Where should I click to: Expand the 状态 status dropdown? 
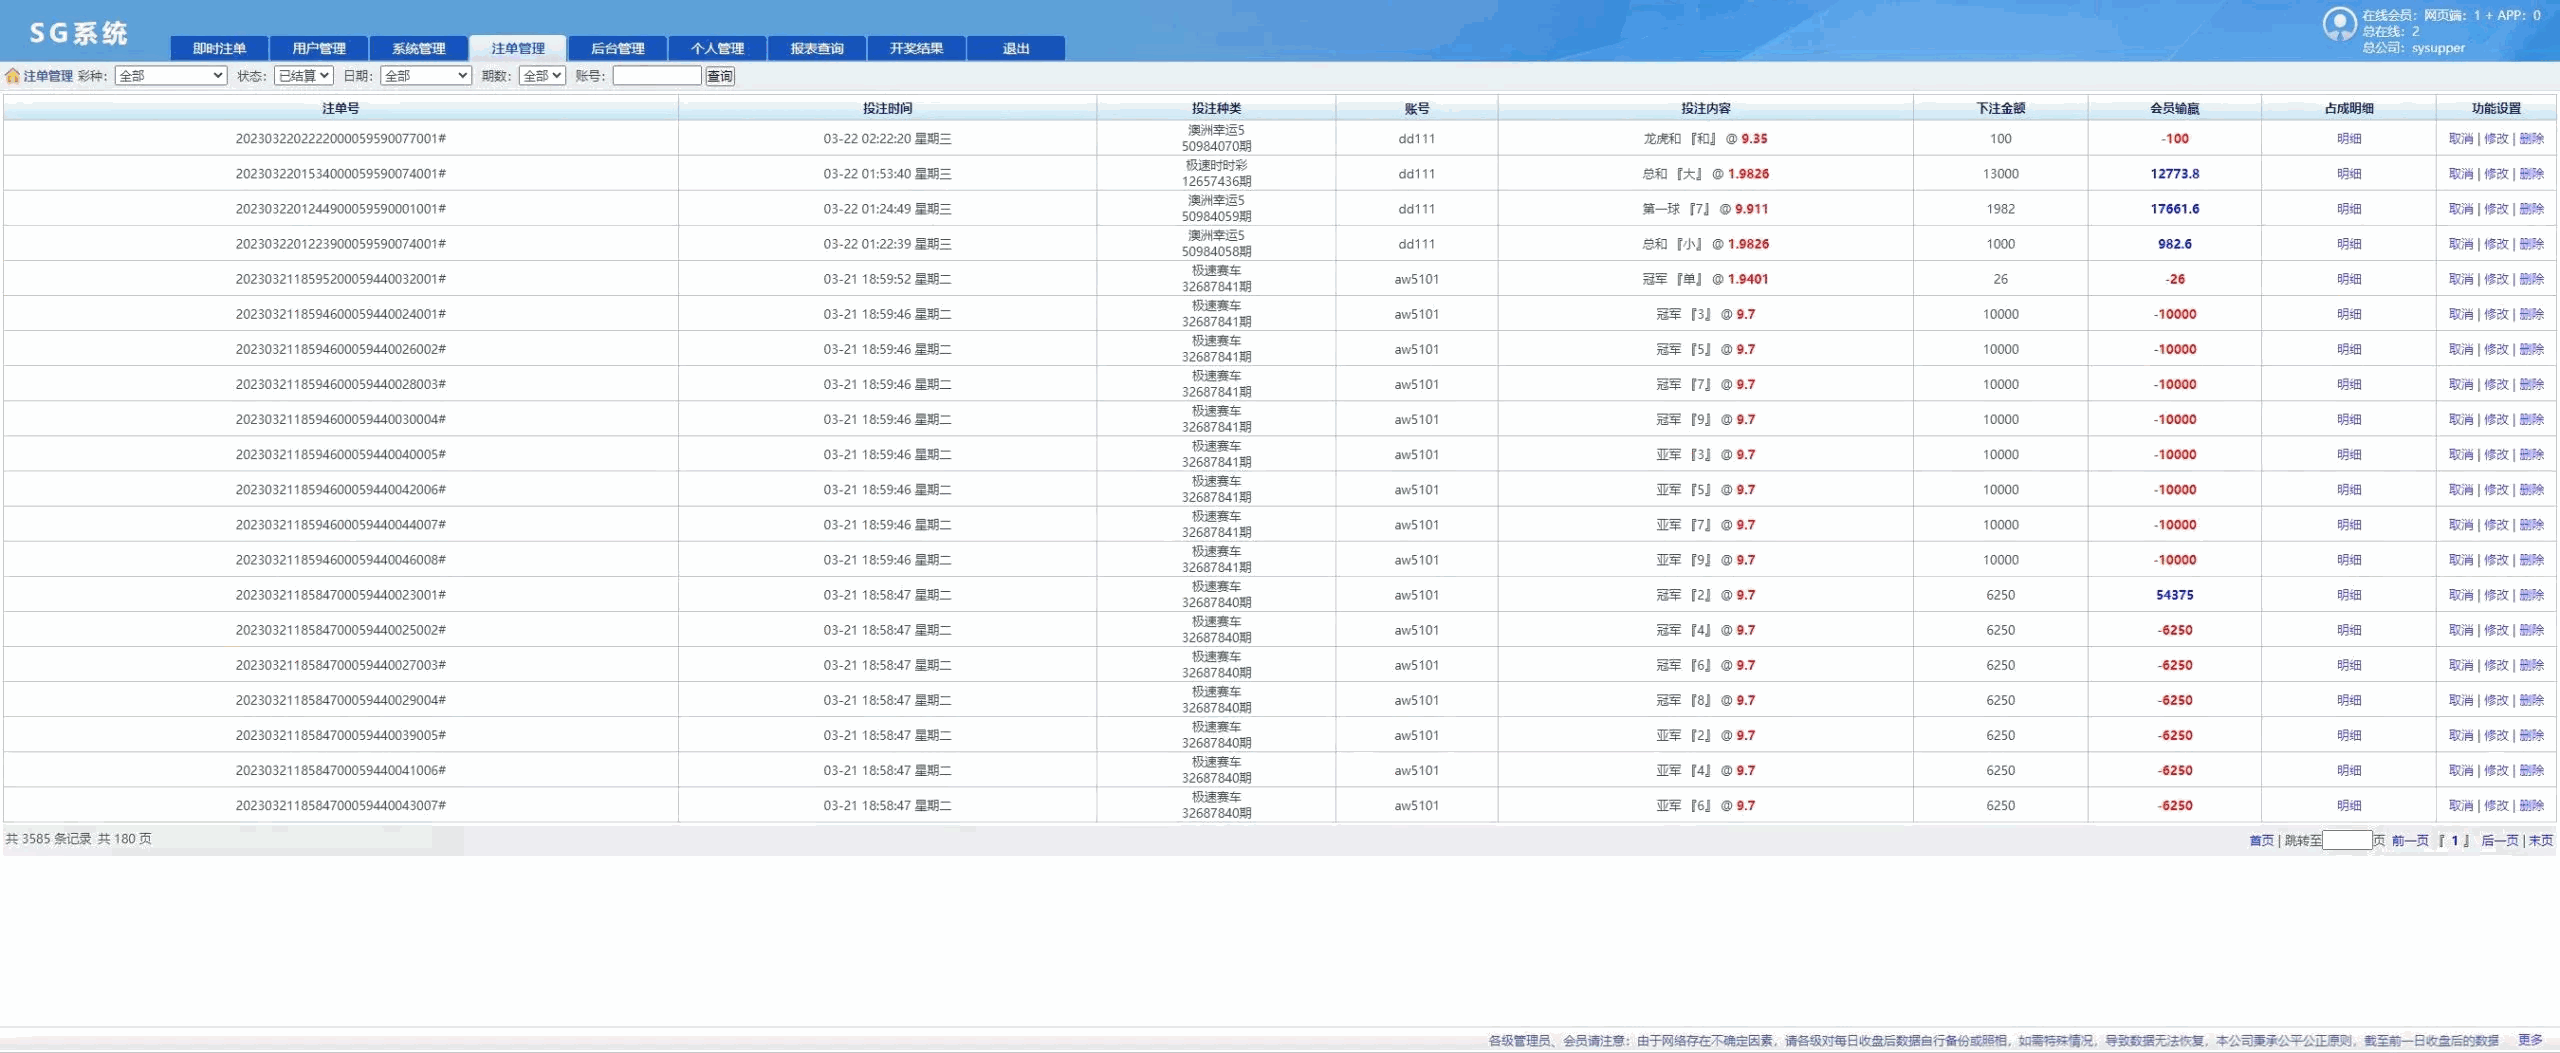click(303, 76)
